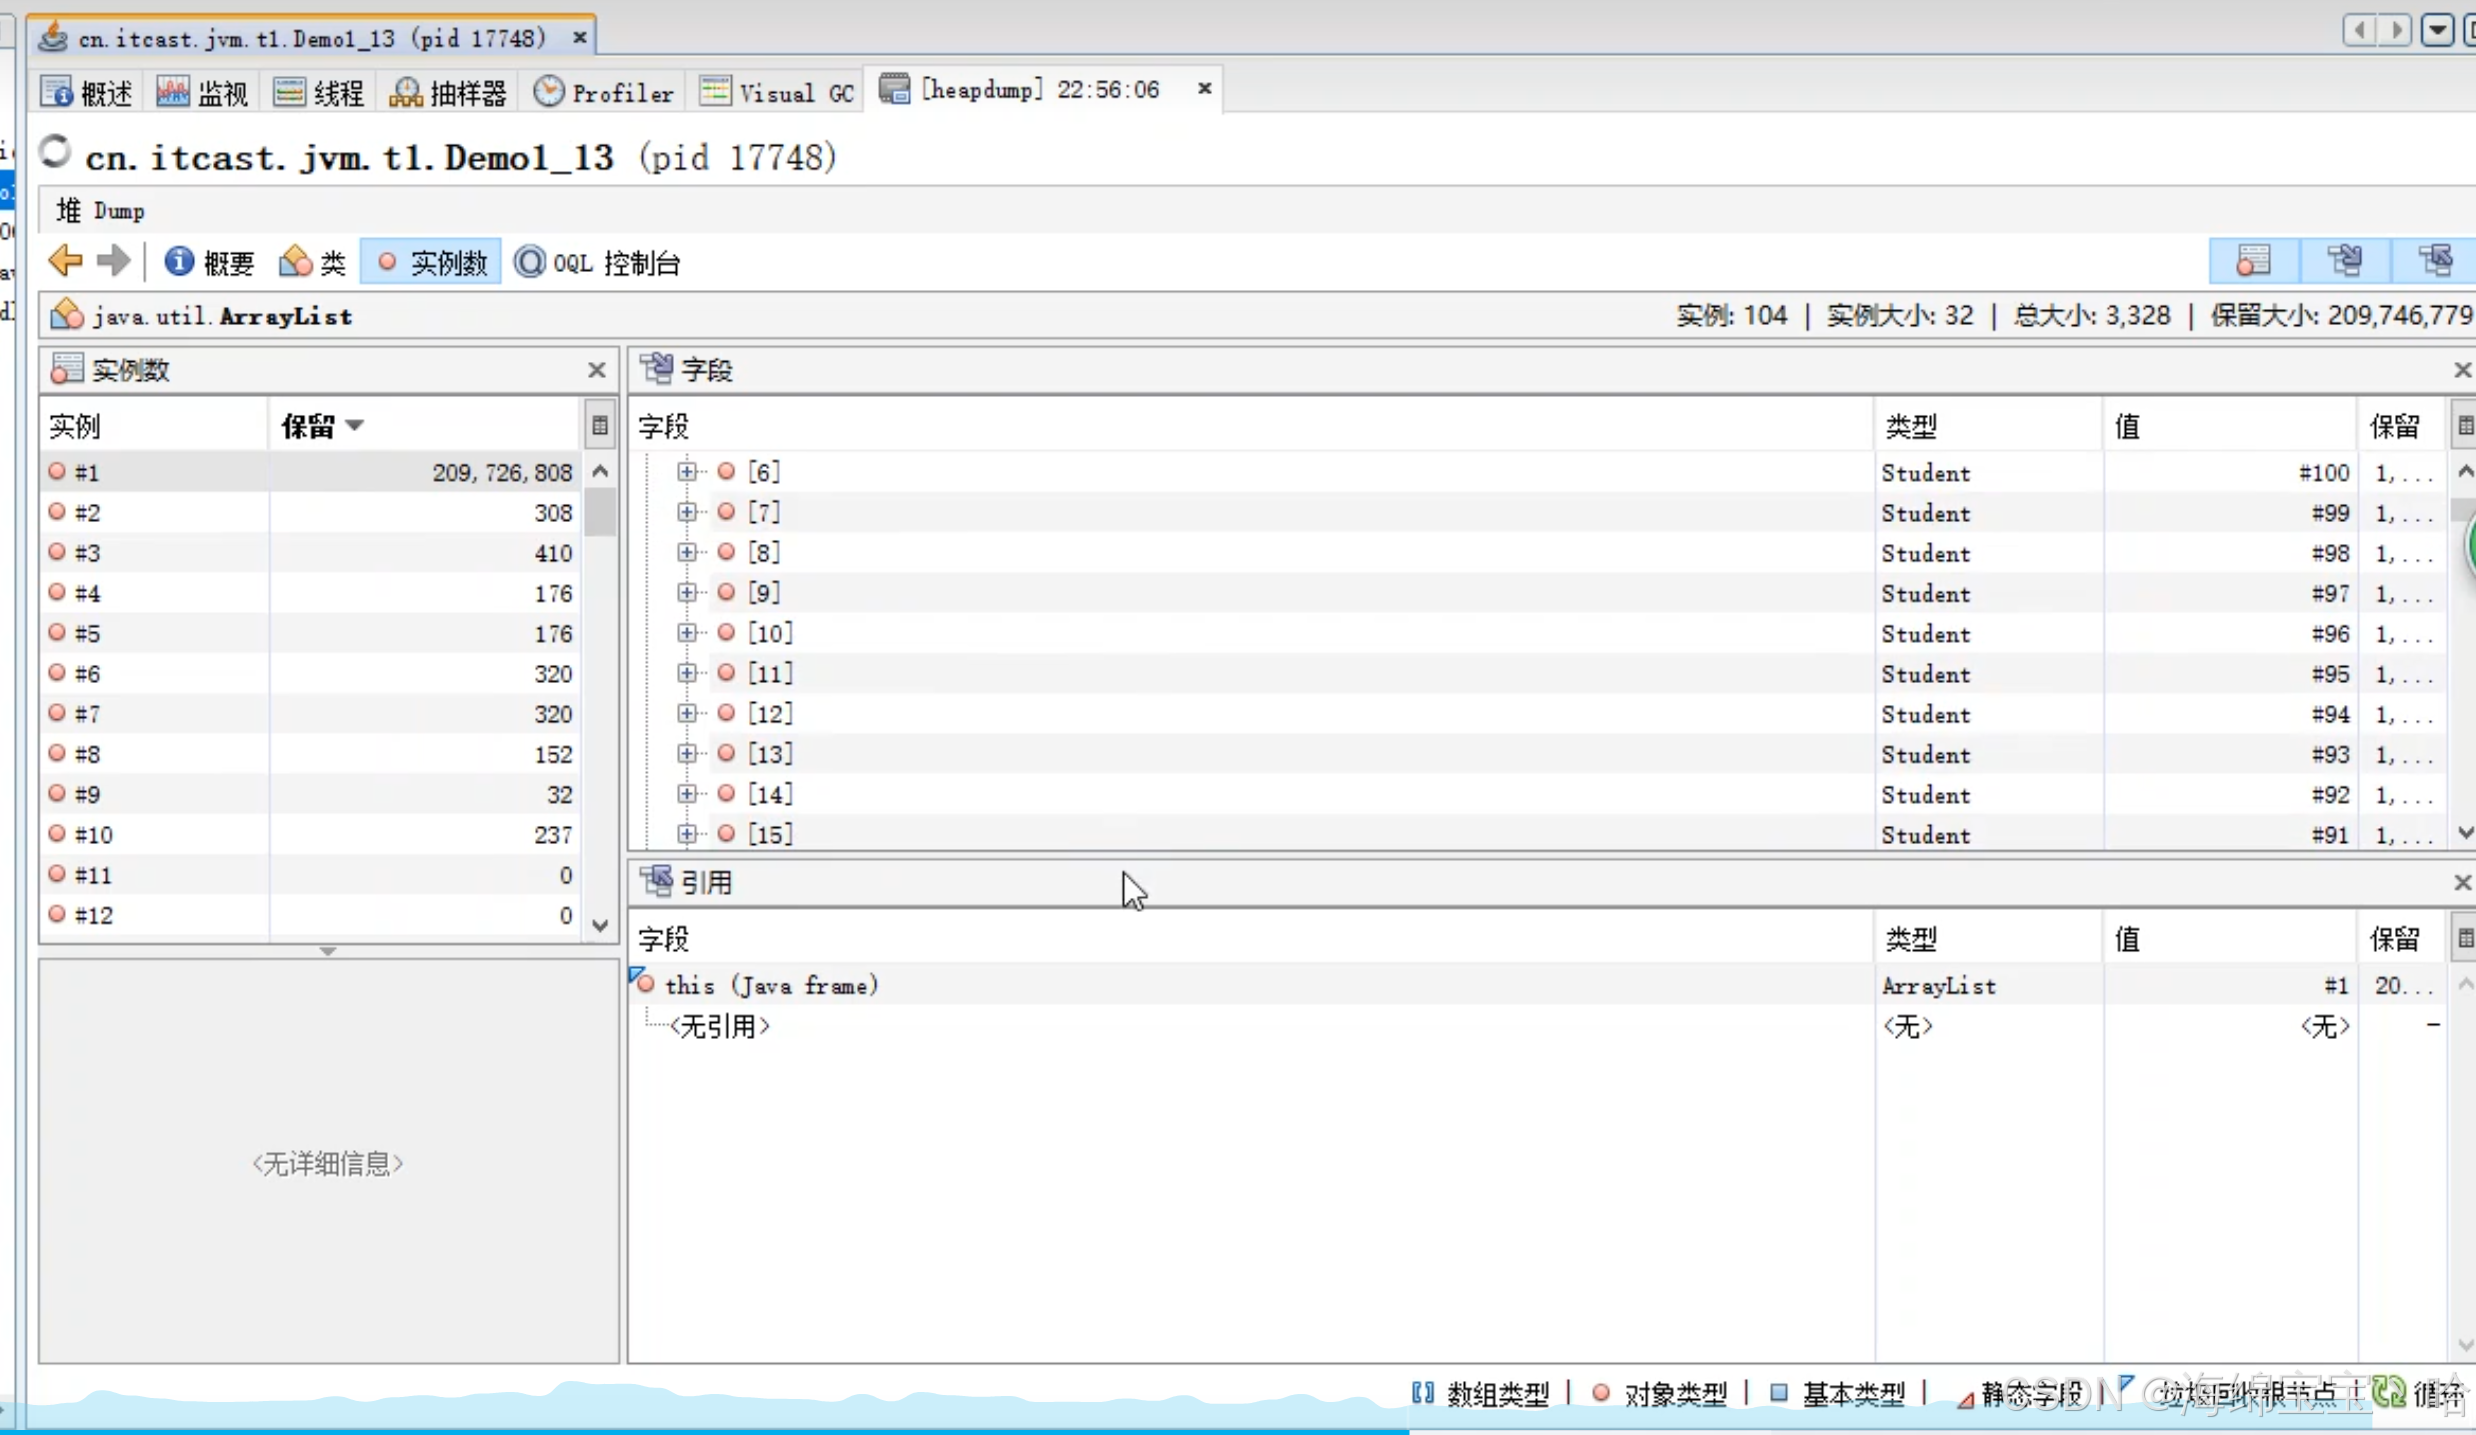This screenshot has height=1435, width=2476.
Task: Select instance #3 in the list
Action: (x=88, y=553)
